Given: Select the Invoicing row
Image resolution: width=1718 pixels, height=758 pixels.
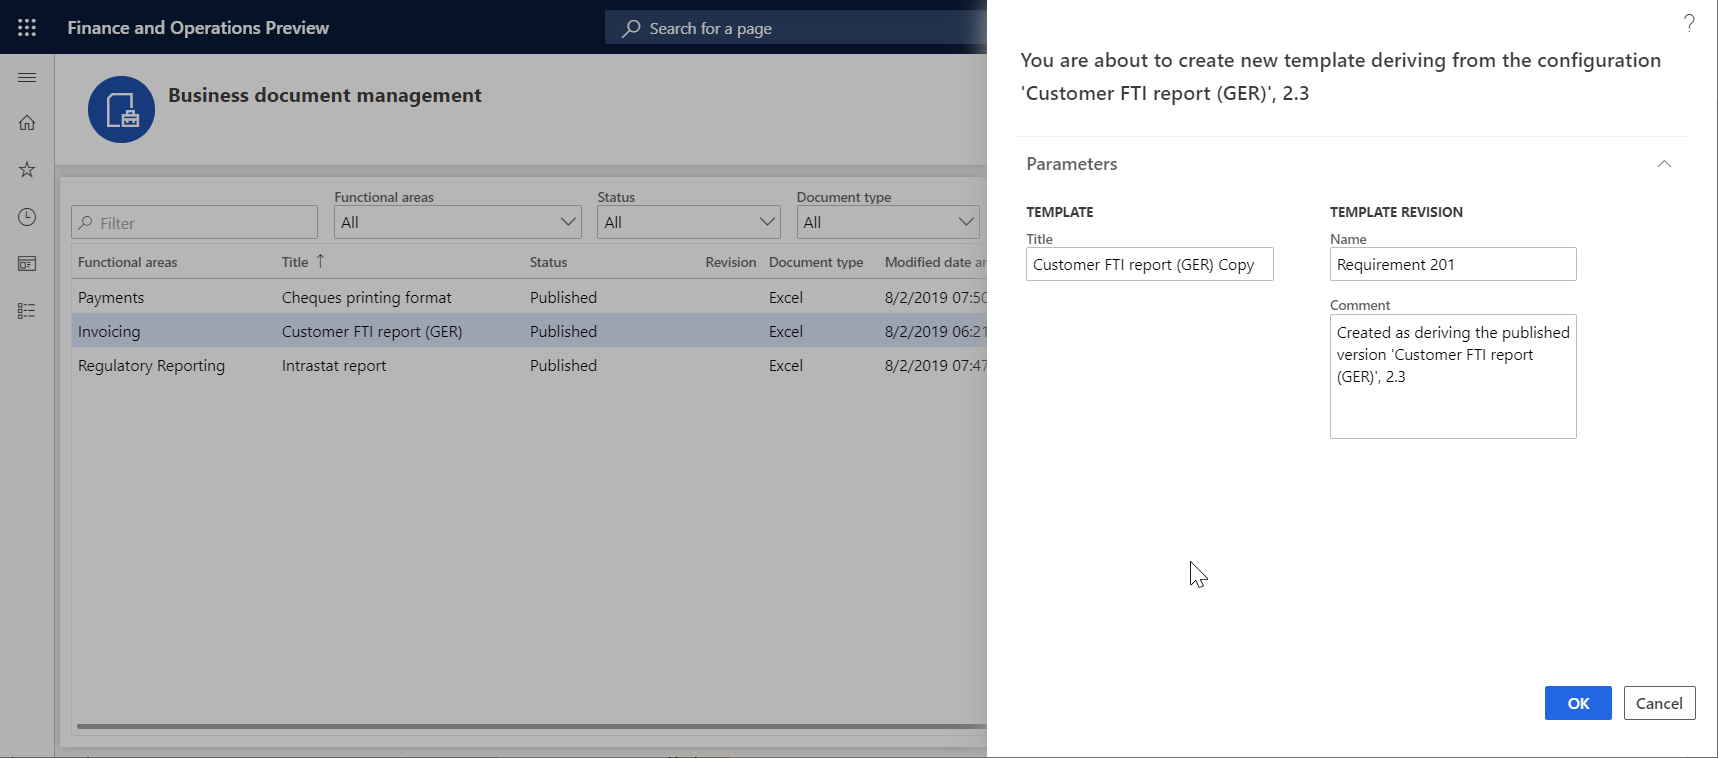Looking at the screenshot, I should coord(529,331).
